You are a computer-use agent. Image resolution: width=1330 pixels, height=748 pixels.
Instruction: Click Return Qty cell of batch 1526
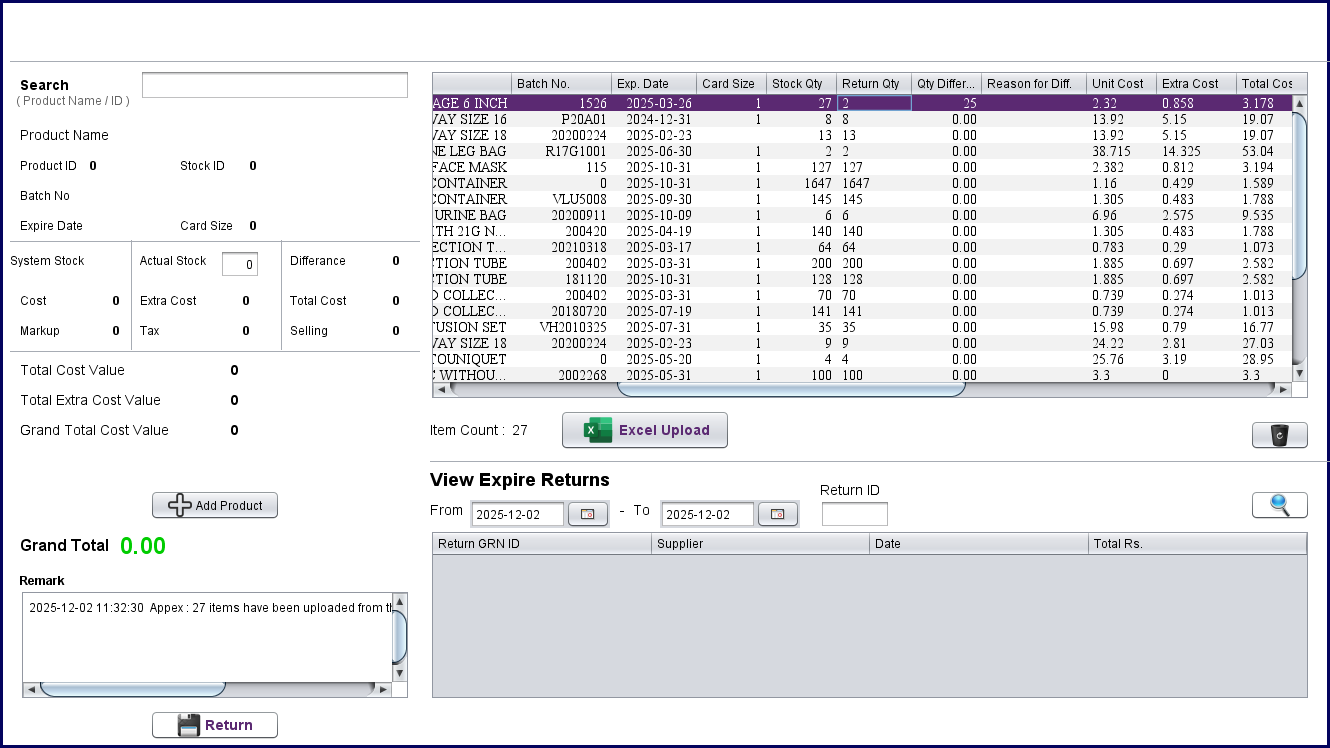(x=873, y=103)
